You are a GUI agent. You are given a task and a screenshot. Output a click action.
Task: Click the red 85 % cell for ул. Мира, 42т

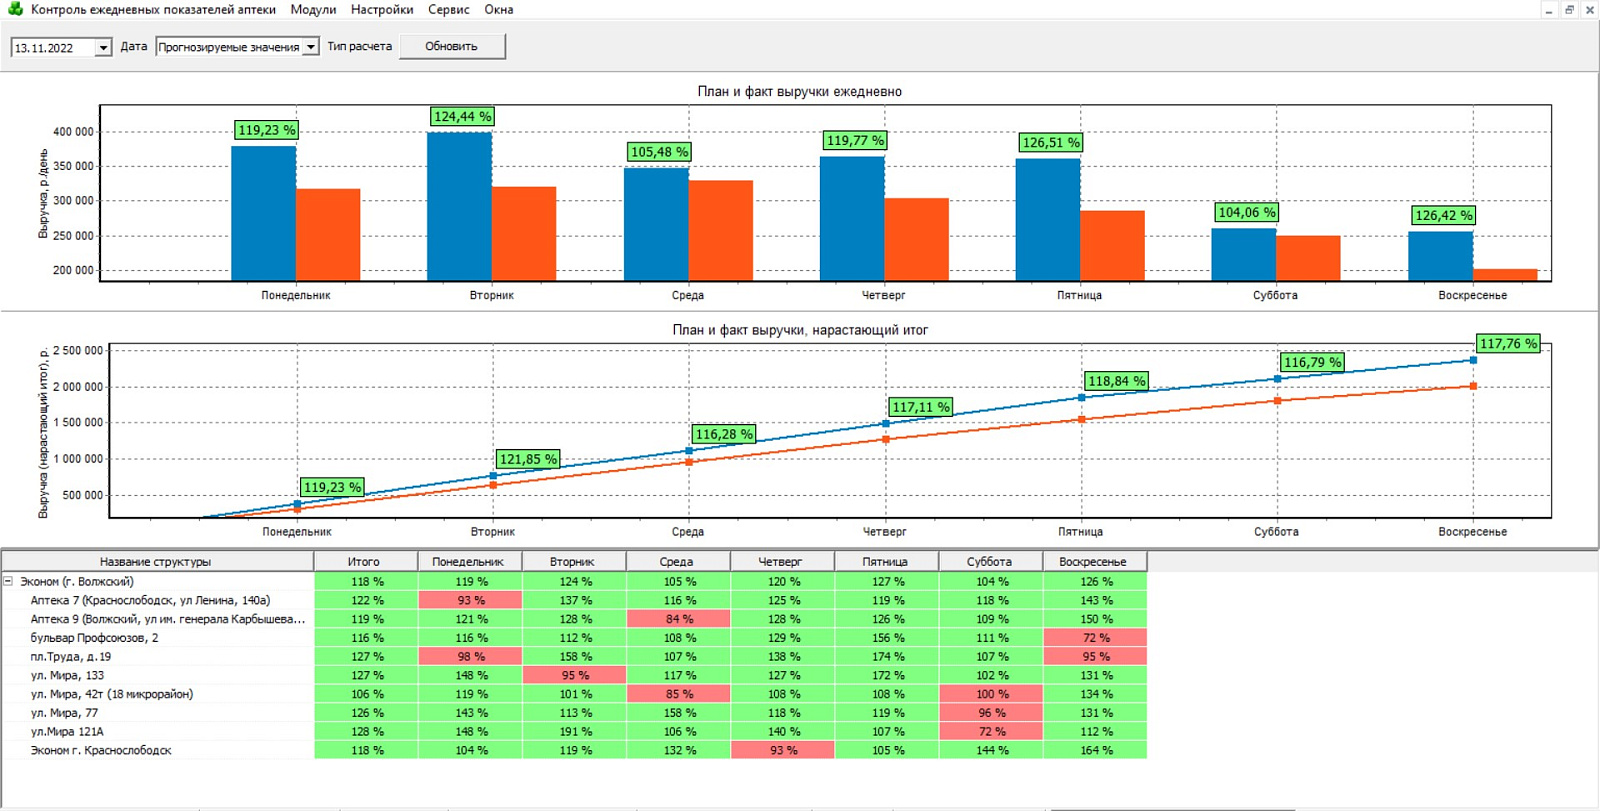pyautogui.click(x=678, y=694)
